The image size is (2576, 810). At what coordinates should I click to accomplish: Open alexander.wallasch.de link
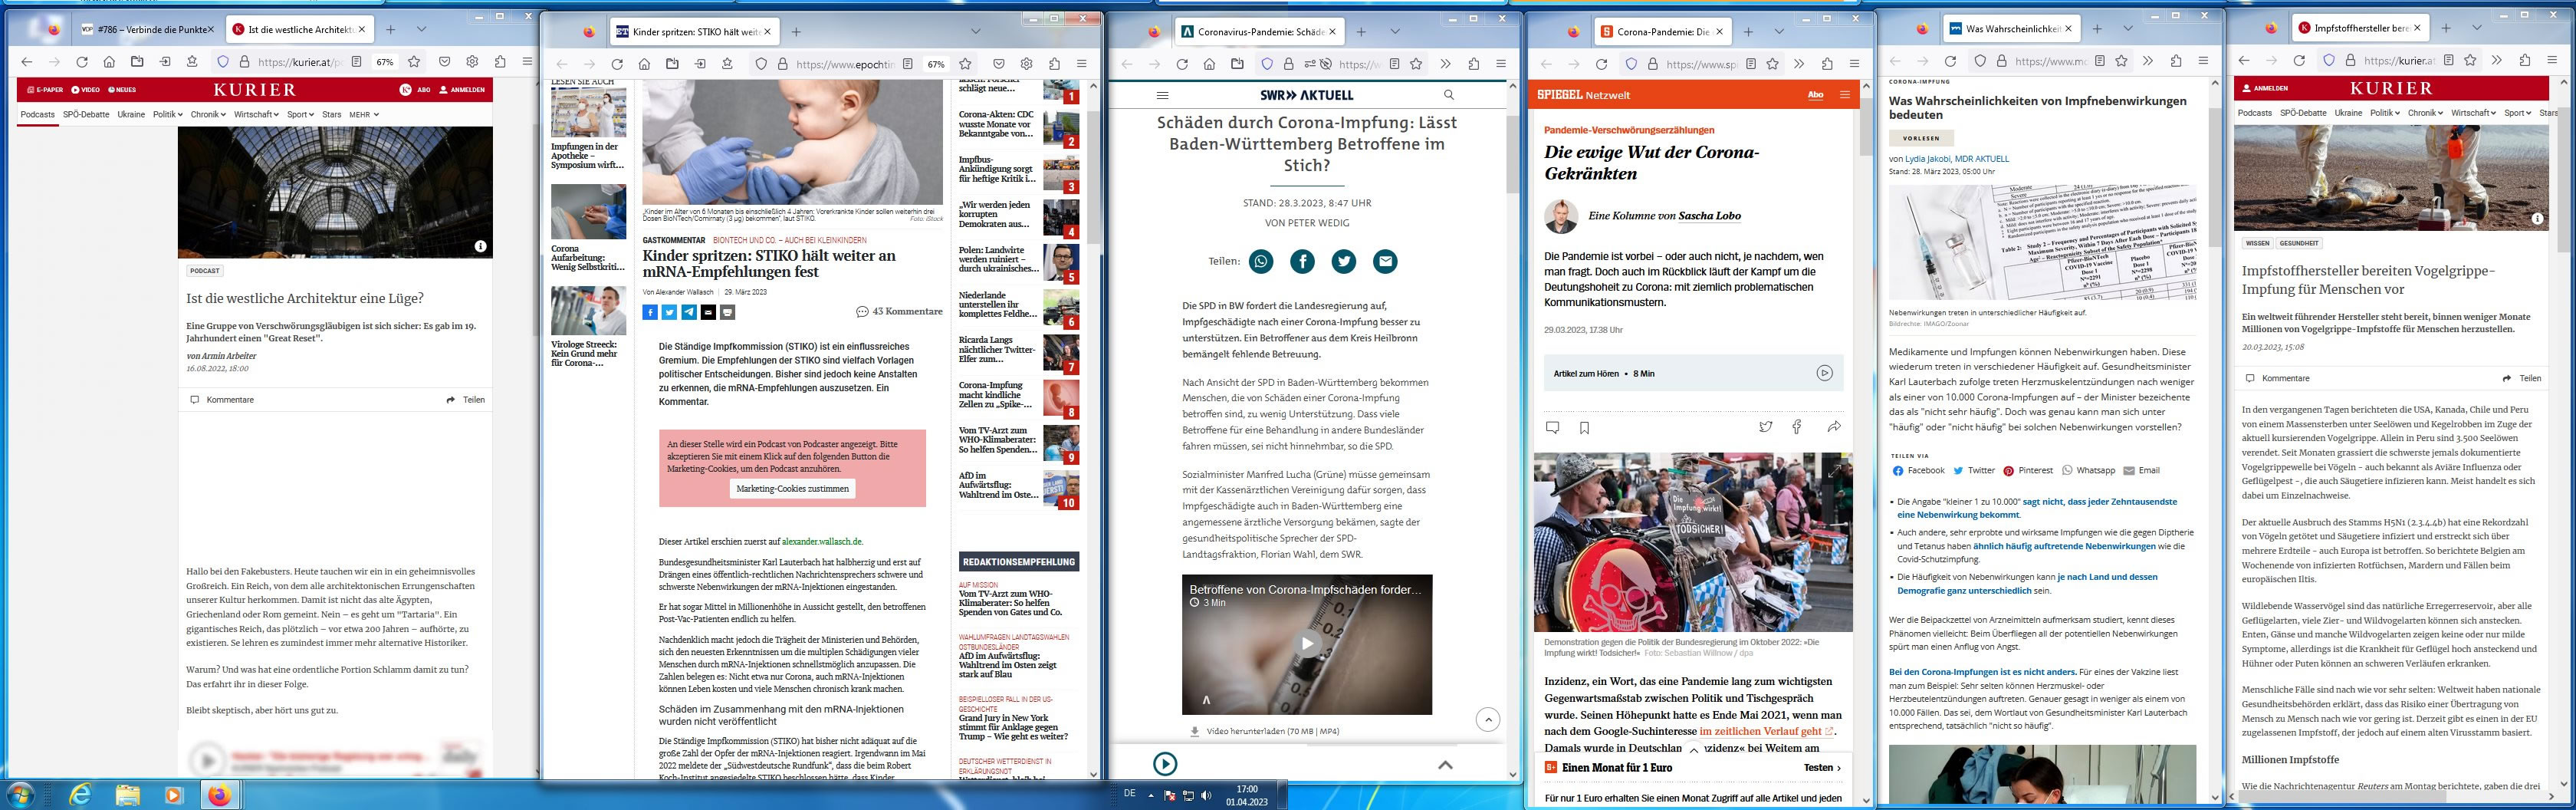click(822, 541)
